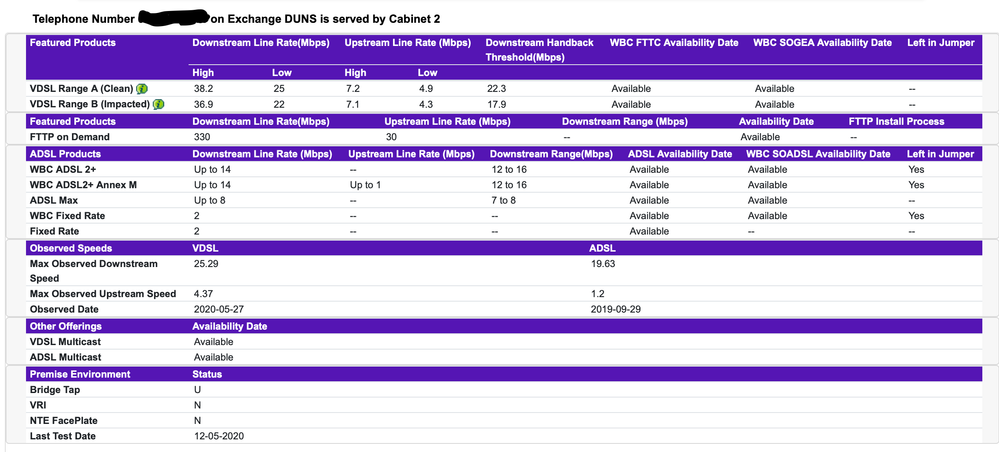Select the Other Offerings header

67,326
